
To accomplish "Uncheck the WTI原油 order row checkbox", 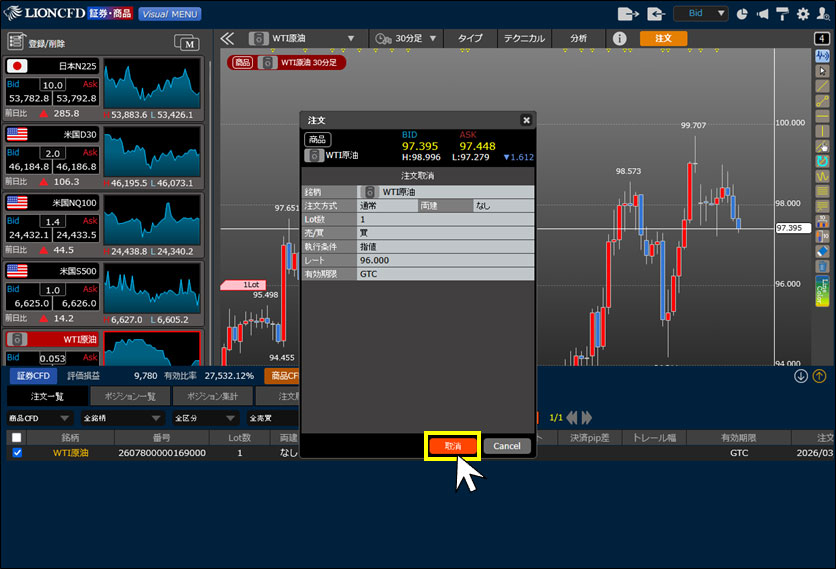I will click(16, 453).
